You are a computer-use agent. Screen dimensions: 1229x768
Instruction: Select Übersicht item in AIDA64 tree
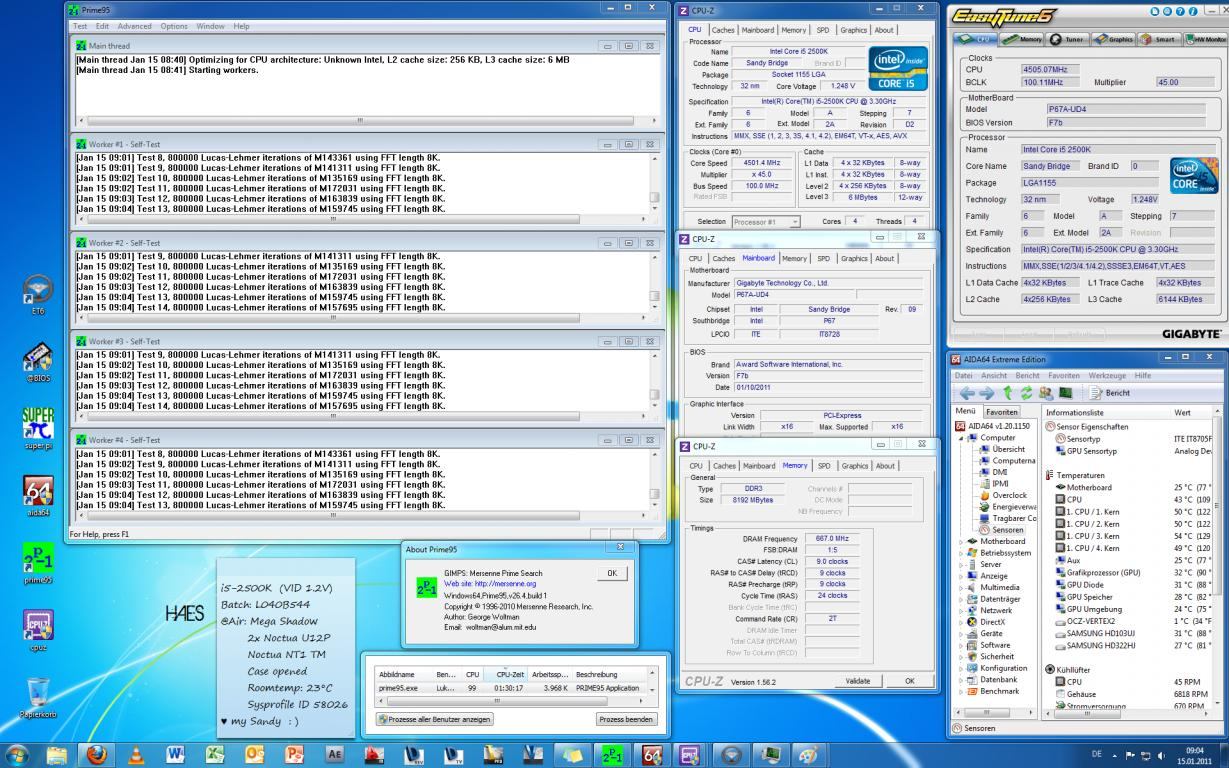point(1001,449)
